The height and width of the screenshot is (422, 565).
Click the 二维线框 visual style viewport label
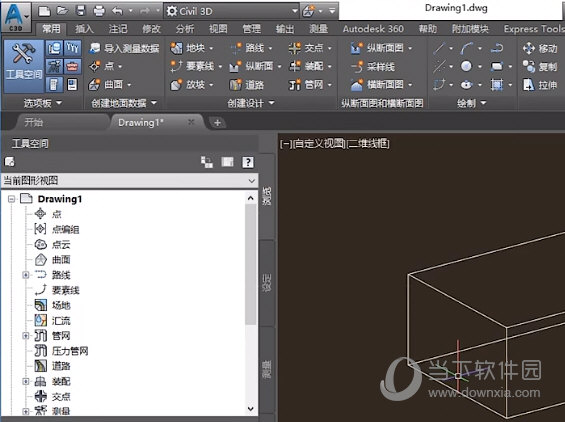(368, 144)
